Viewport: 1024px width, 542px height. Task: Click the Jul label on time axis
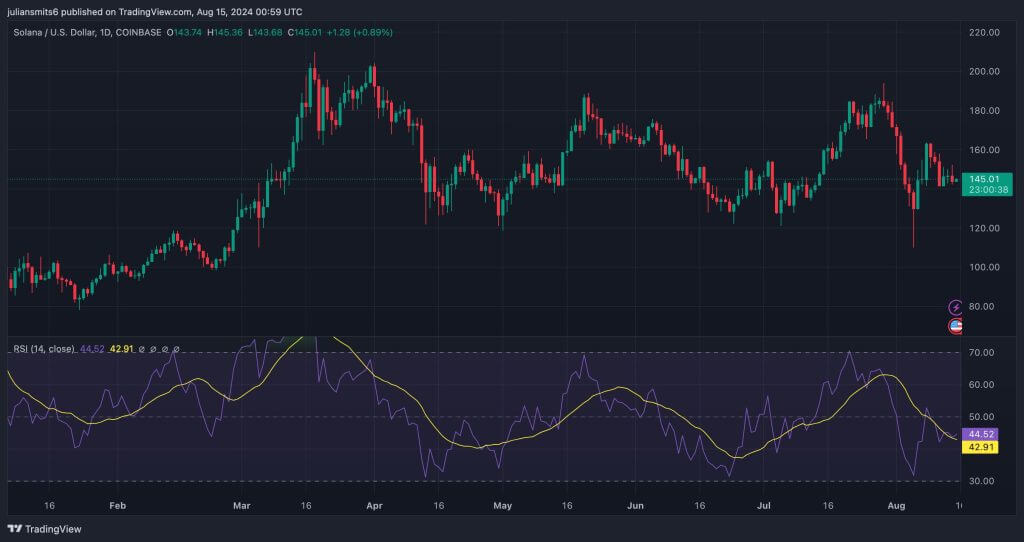pos(765,505)
